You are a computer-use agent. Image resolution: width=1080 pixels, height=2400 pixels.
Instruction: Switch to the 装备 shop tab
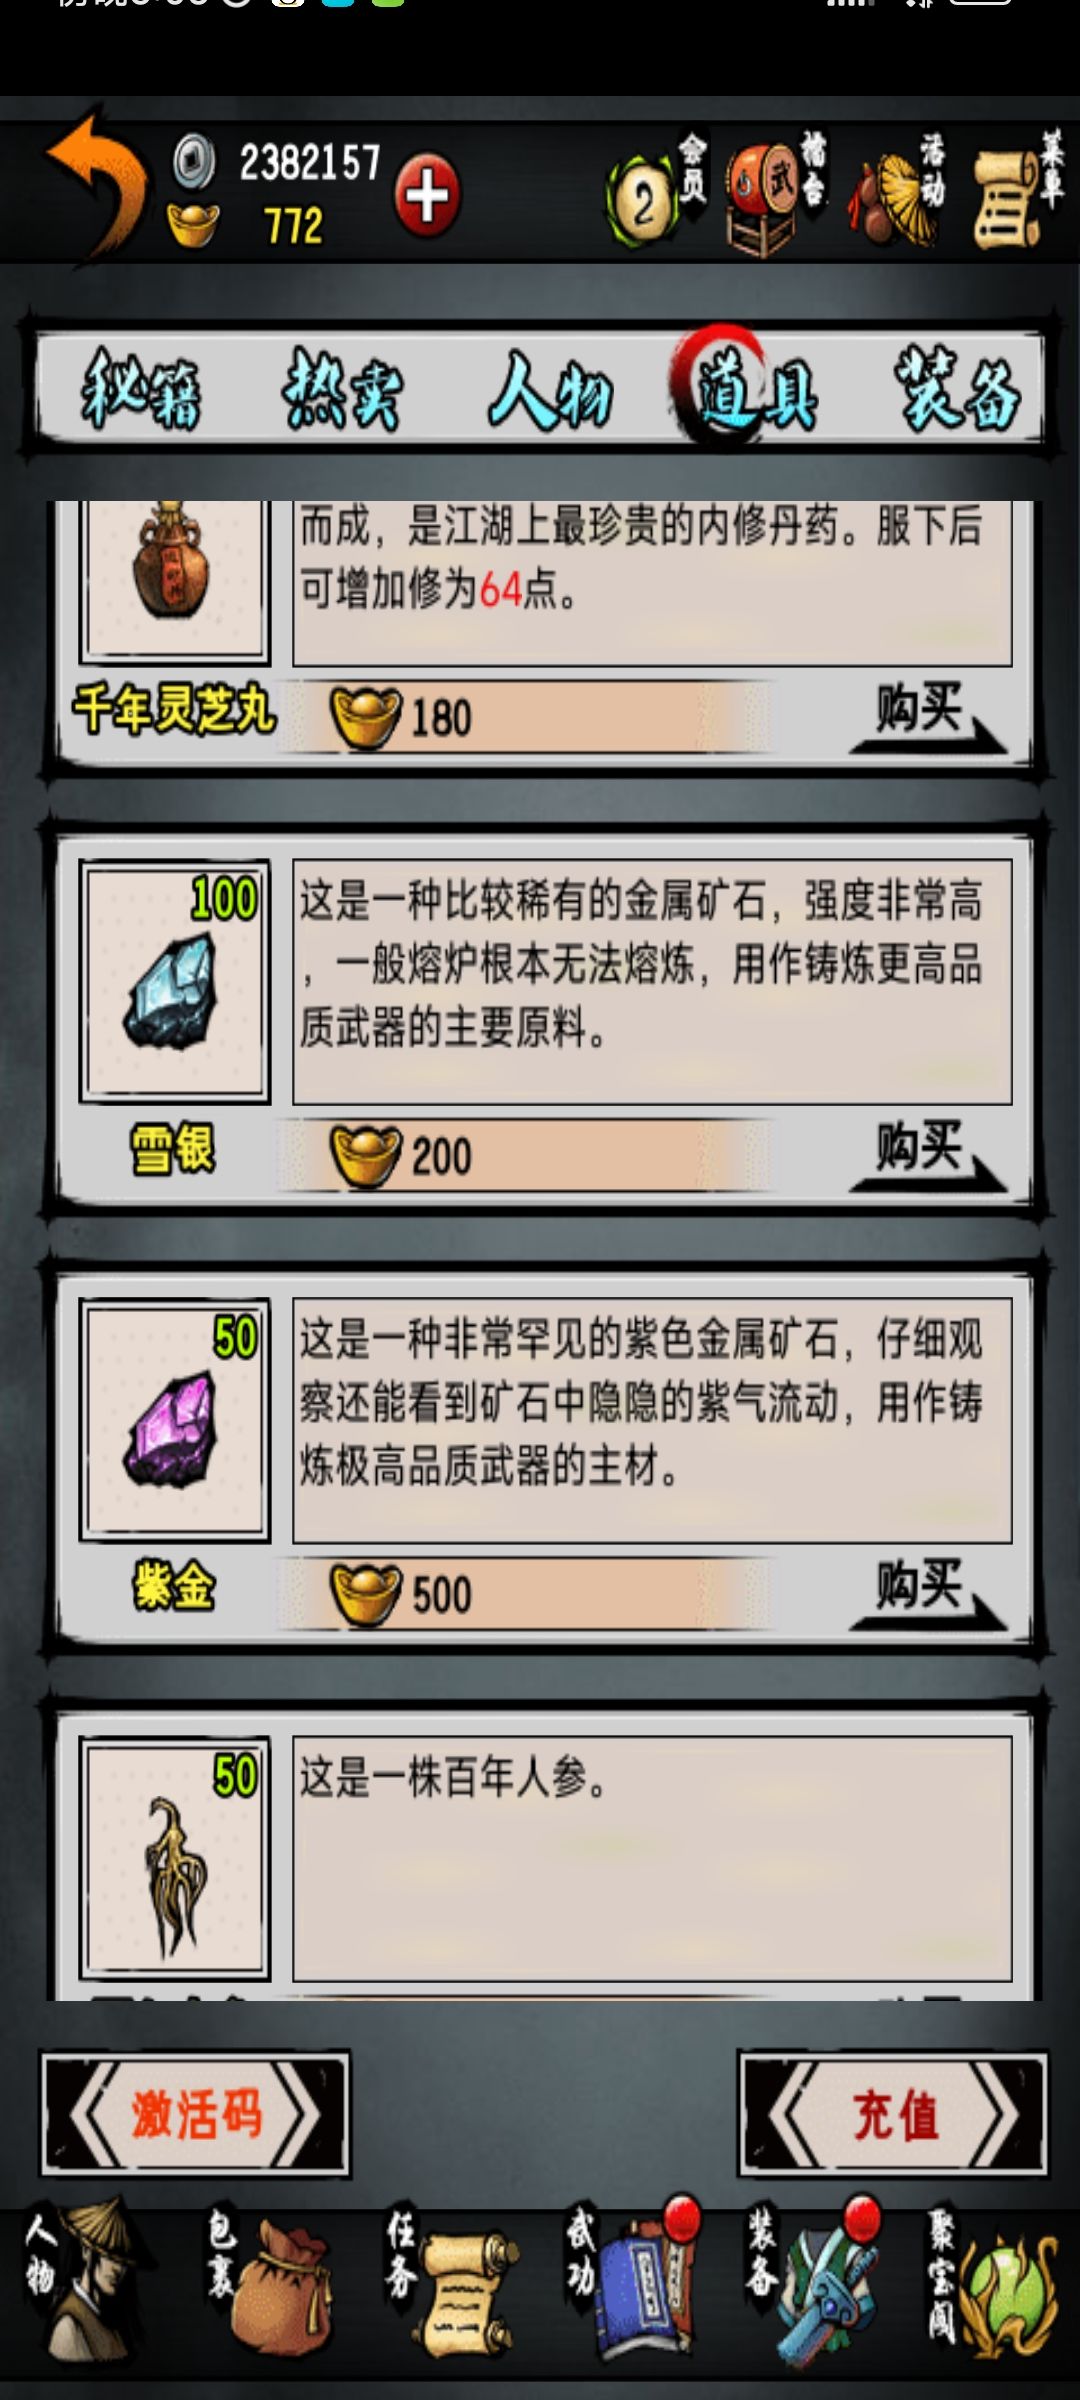coord(957,390)
